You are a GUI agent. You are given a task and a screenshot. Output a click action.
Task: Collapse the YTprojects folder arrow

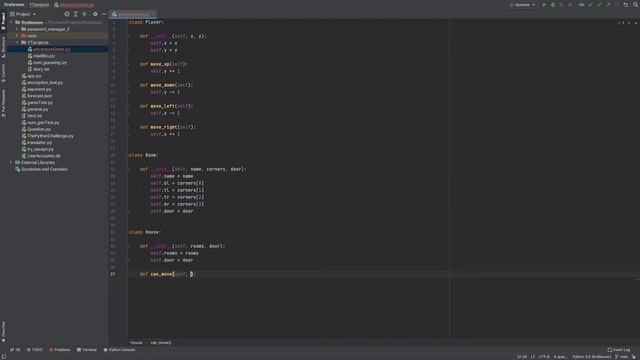coord(17,42)
